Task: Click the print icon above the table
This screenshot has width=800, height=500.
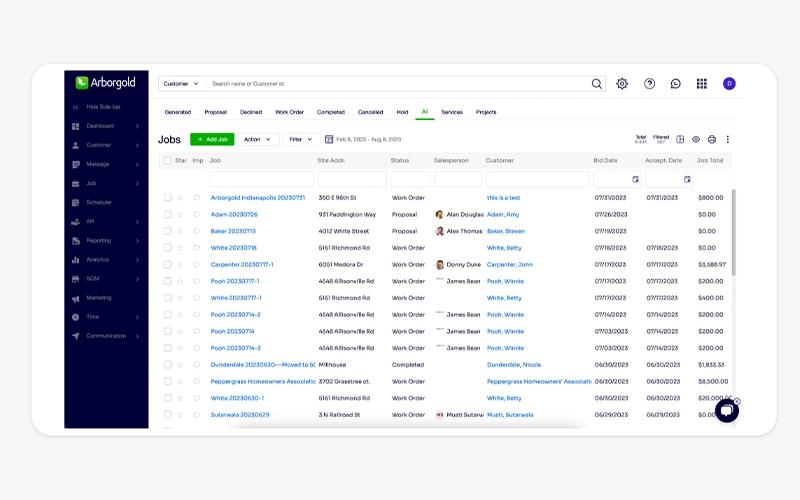Action: tap(712, 139)
